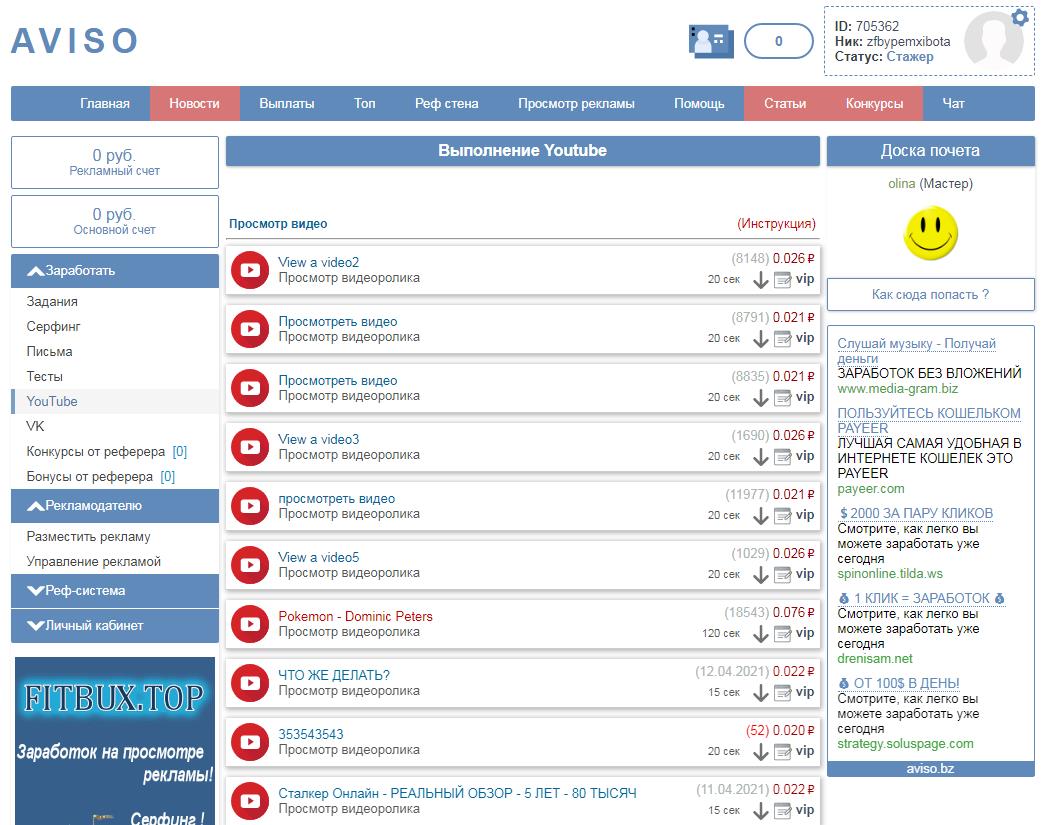Click note icon in View a video2 row
The height and width of the screenshot is (825, 1047).
783,280
